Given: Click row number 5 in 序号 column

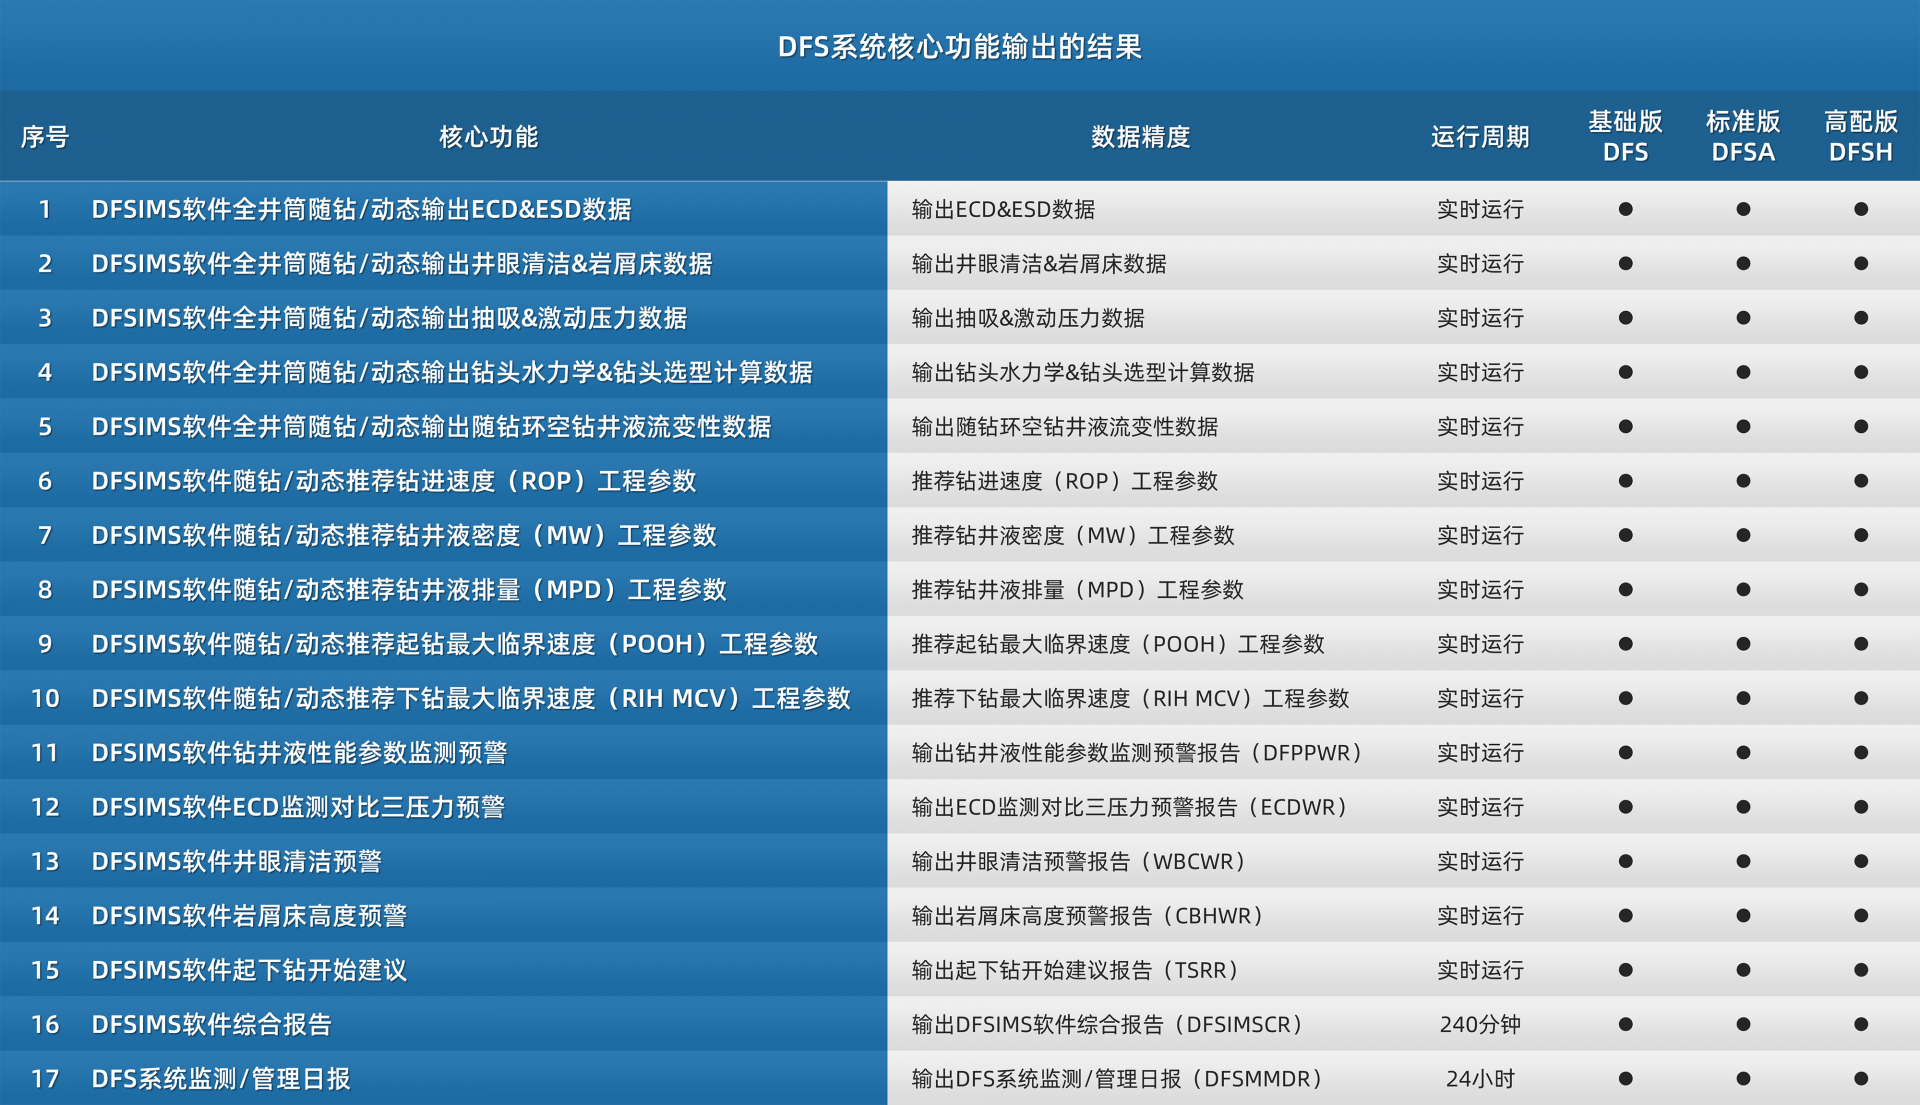Looking at the screenshot, I should [45, 426].
